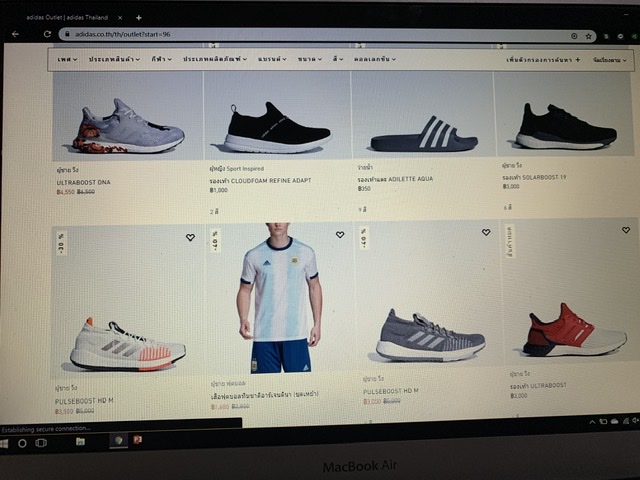Expand the ประเภทผลิตภัณฑ์ filter dropdown
Screen dimensions: 640x480
pyautogui.click(x=215, y=59)
